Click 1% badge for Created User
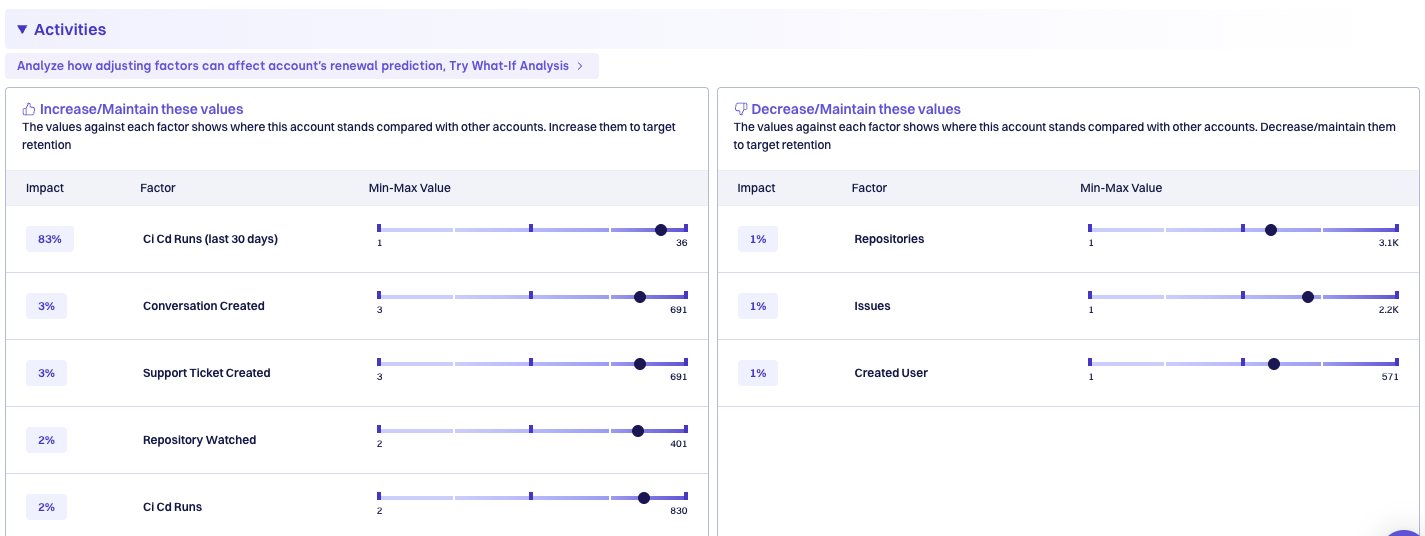The height and width of the screenshot is (536, 1425). [758, 373]
